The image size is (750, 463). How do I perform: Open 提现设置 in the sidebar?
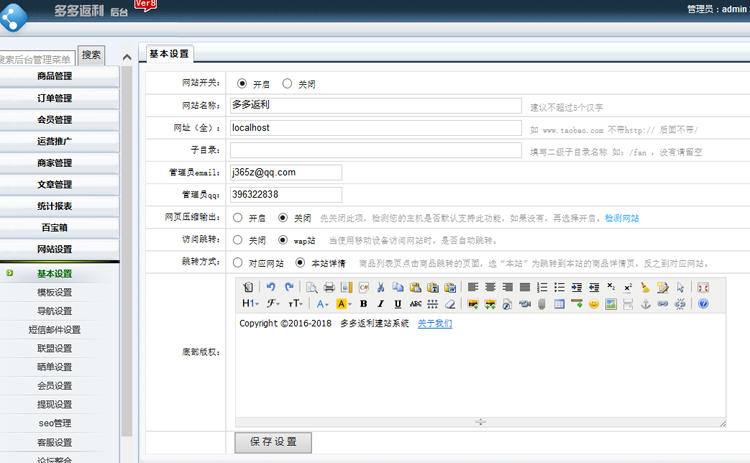(x=55, y=404)
